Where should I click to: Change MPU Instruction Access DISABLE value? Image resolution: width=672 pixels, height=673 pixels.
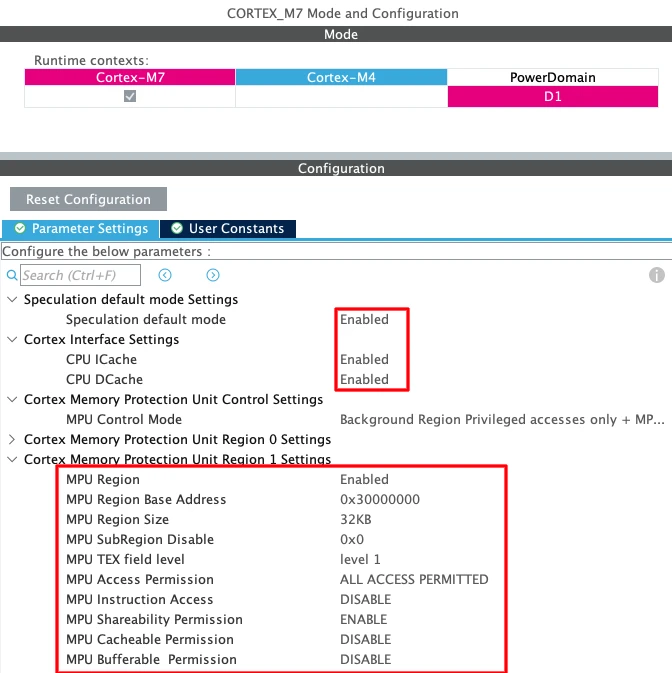pos(366,600)
